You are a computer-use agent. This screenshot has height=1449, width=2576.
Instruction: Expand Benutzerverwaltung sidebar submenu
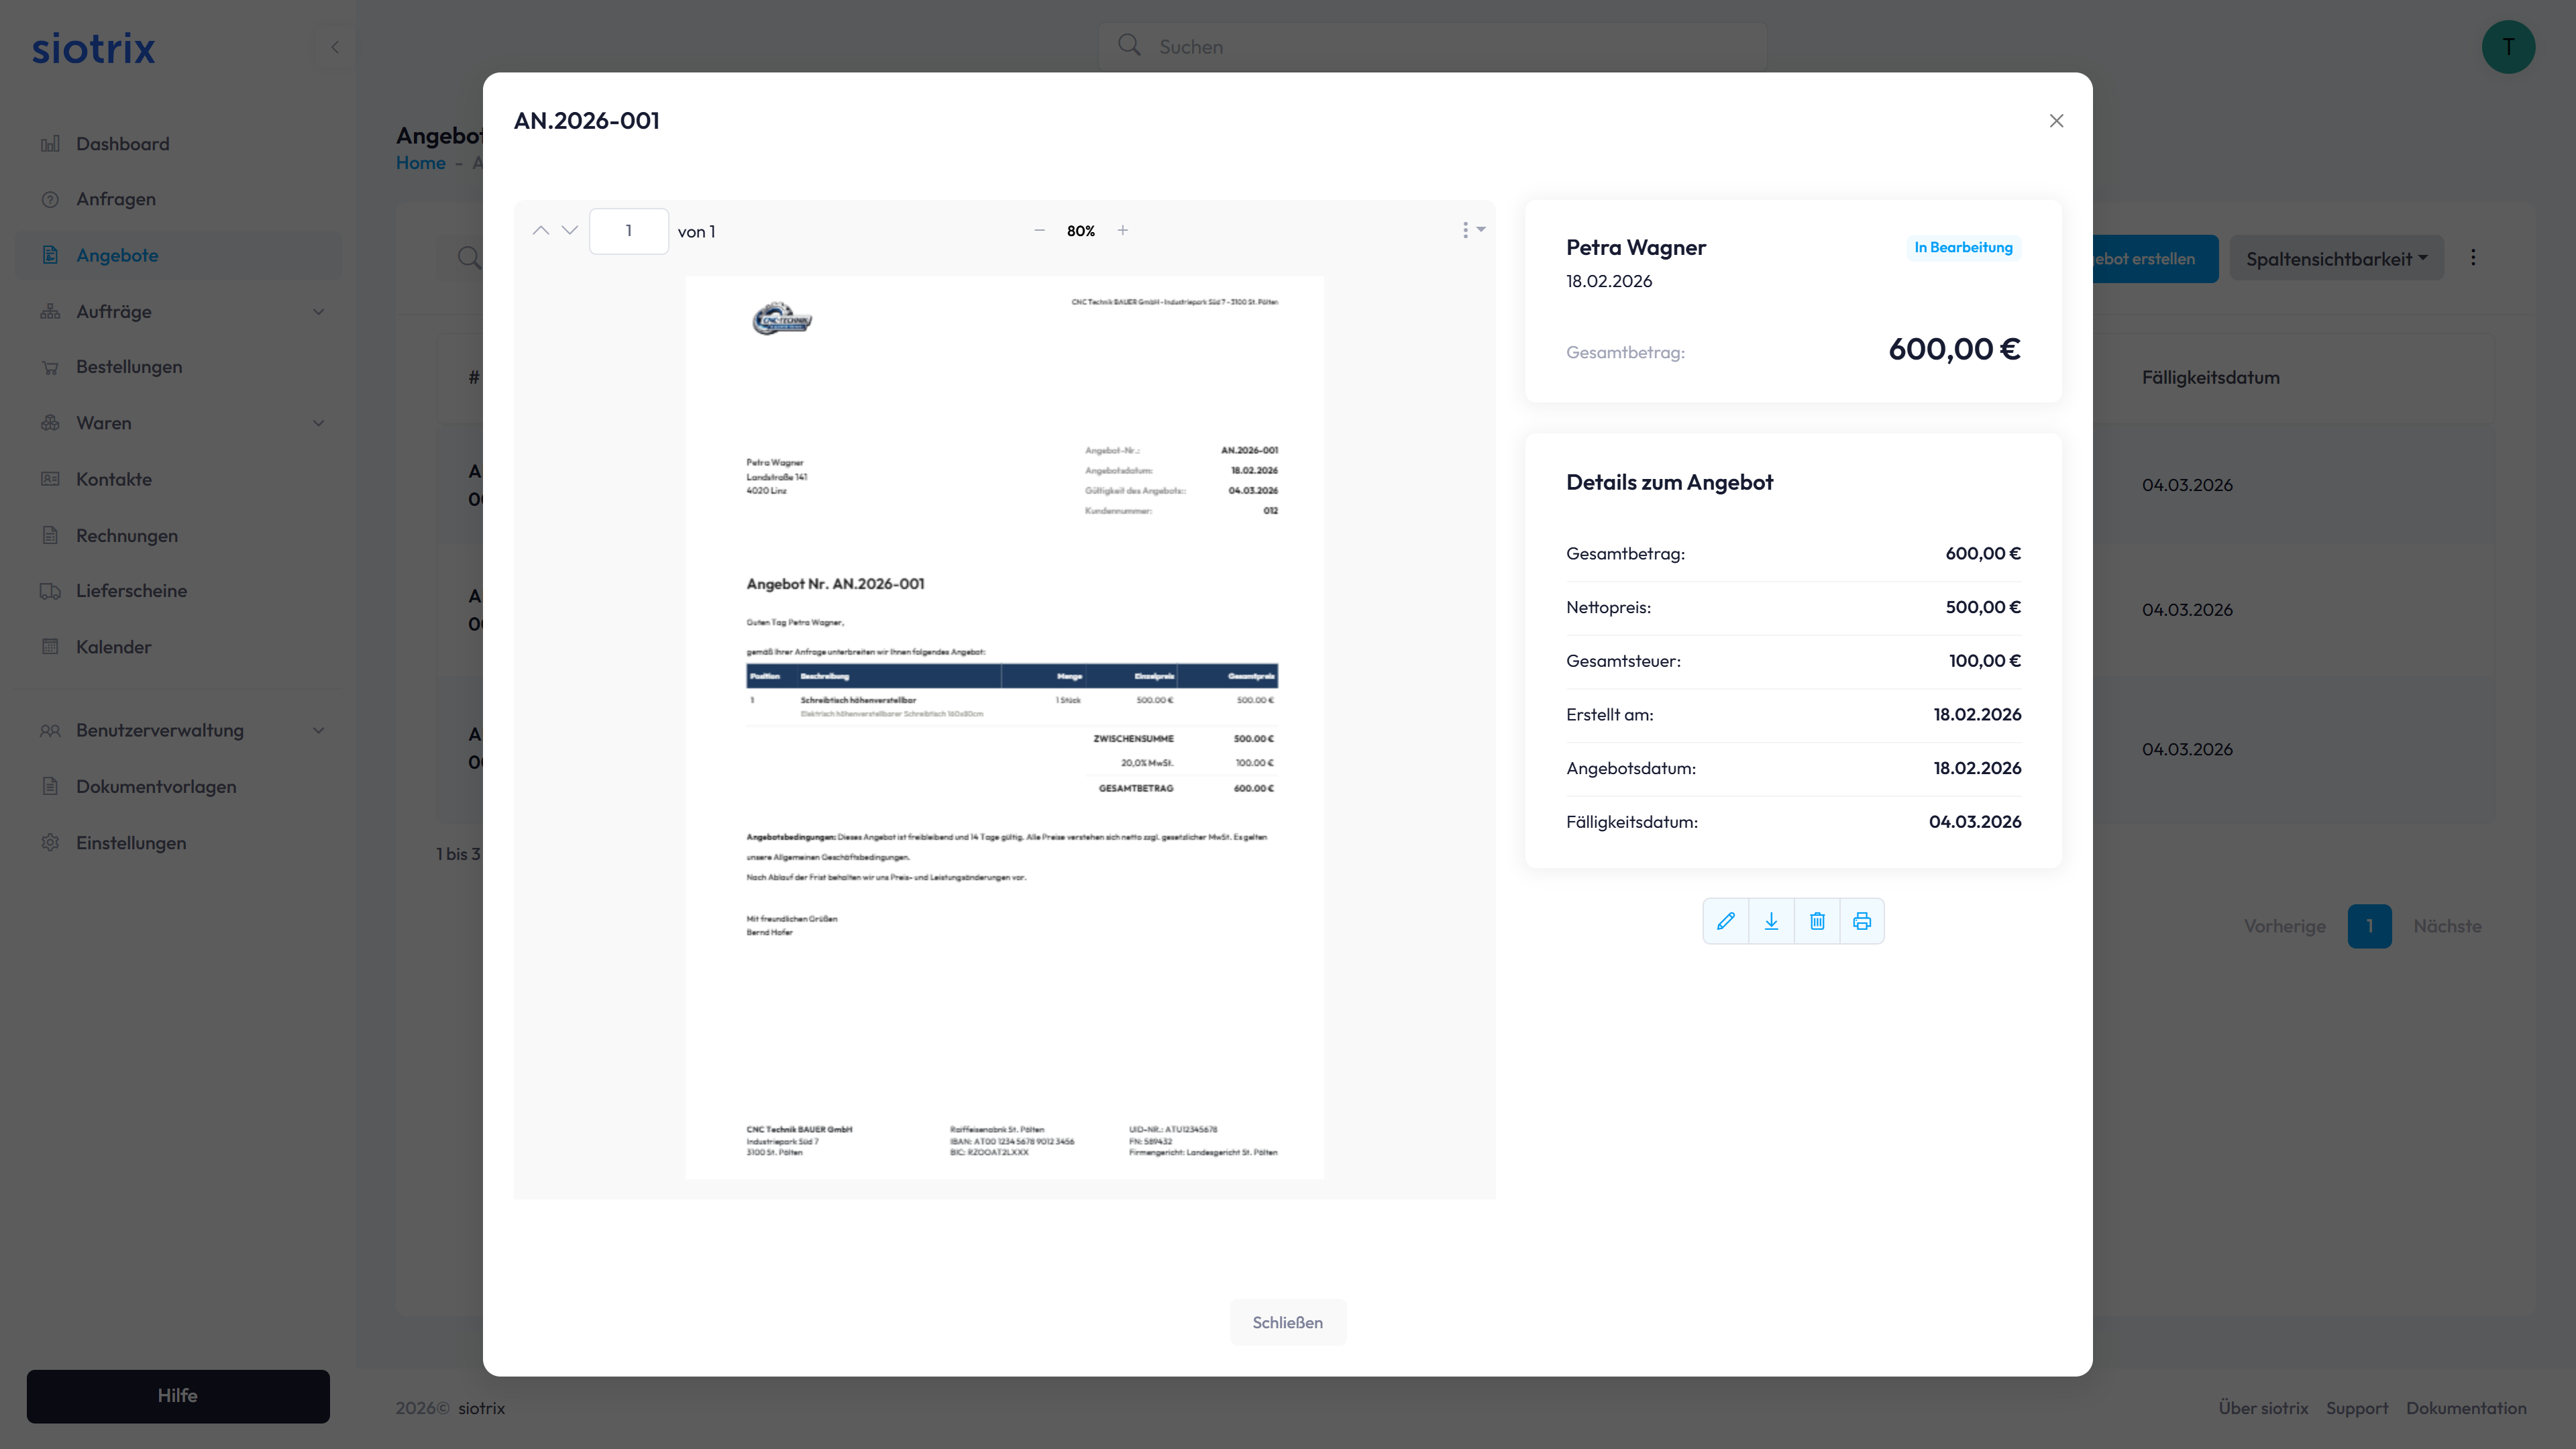point(318,731)
